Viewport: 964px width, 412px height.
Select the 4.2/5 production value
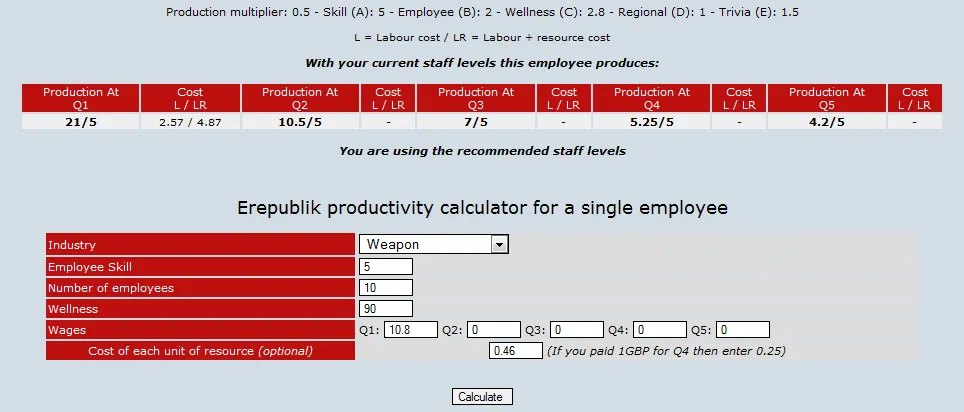point(827,122)
